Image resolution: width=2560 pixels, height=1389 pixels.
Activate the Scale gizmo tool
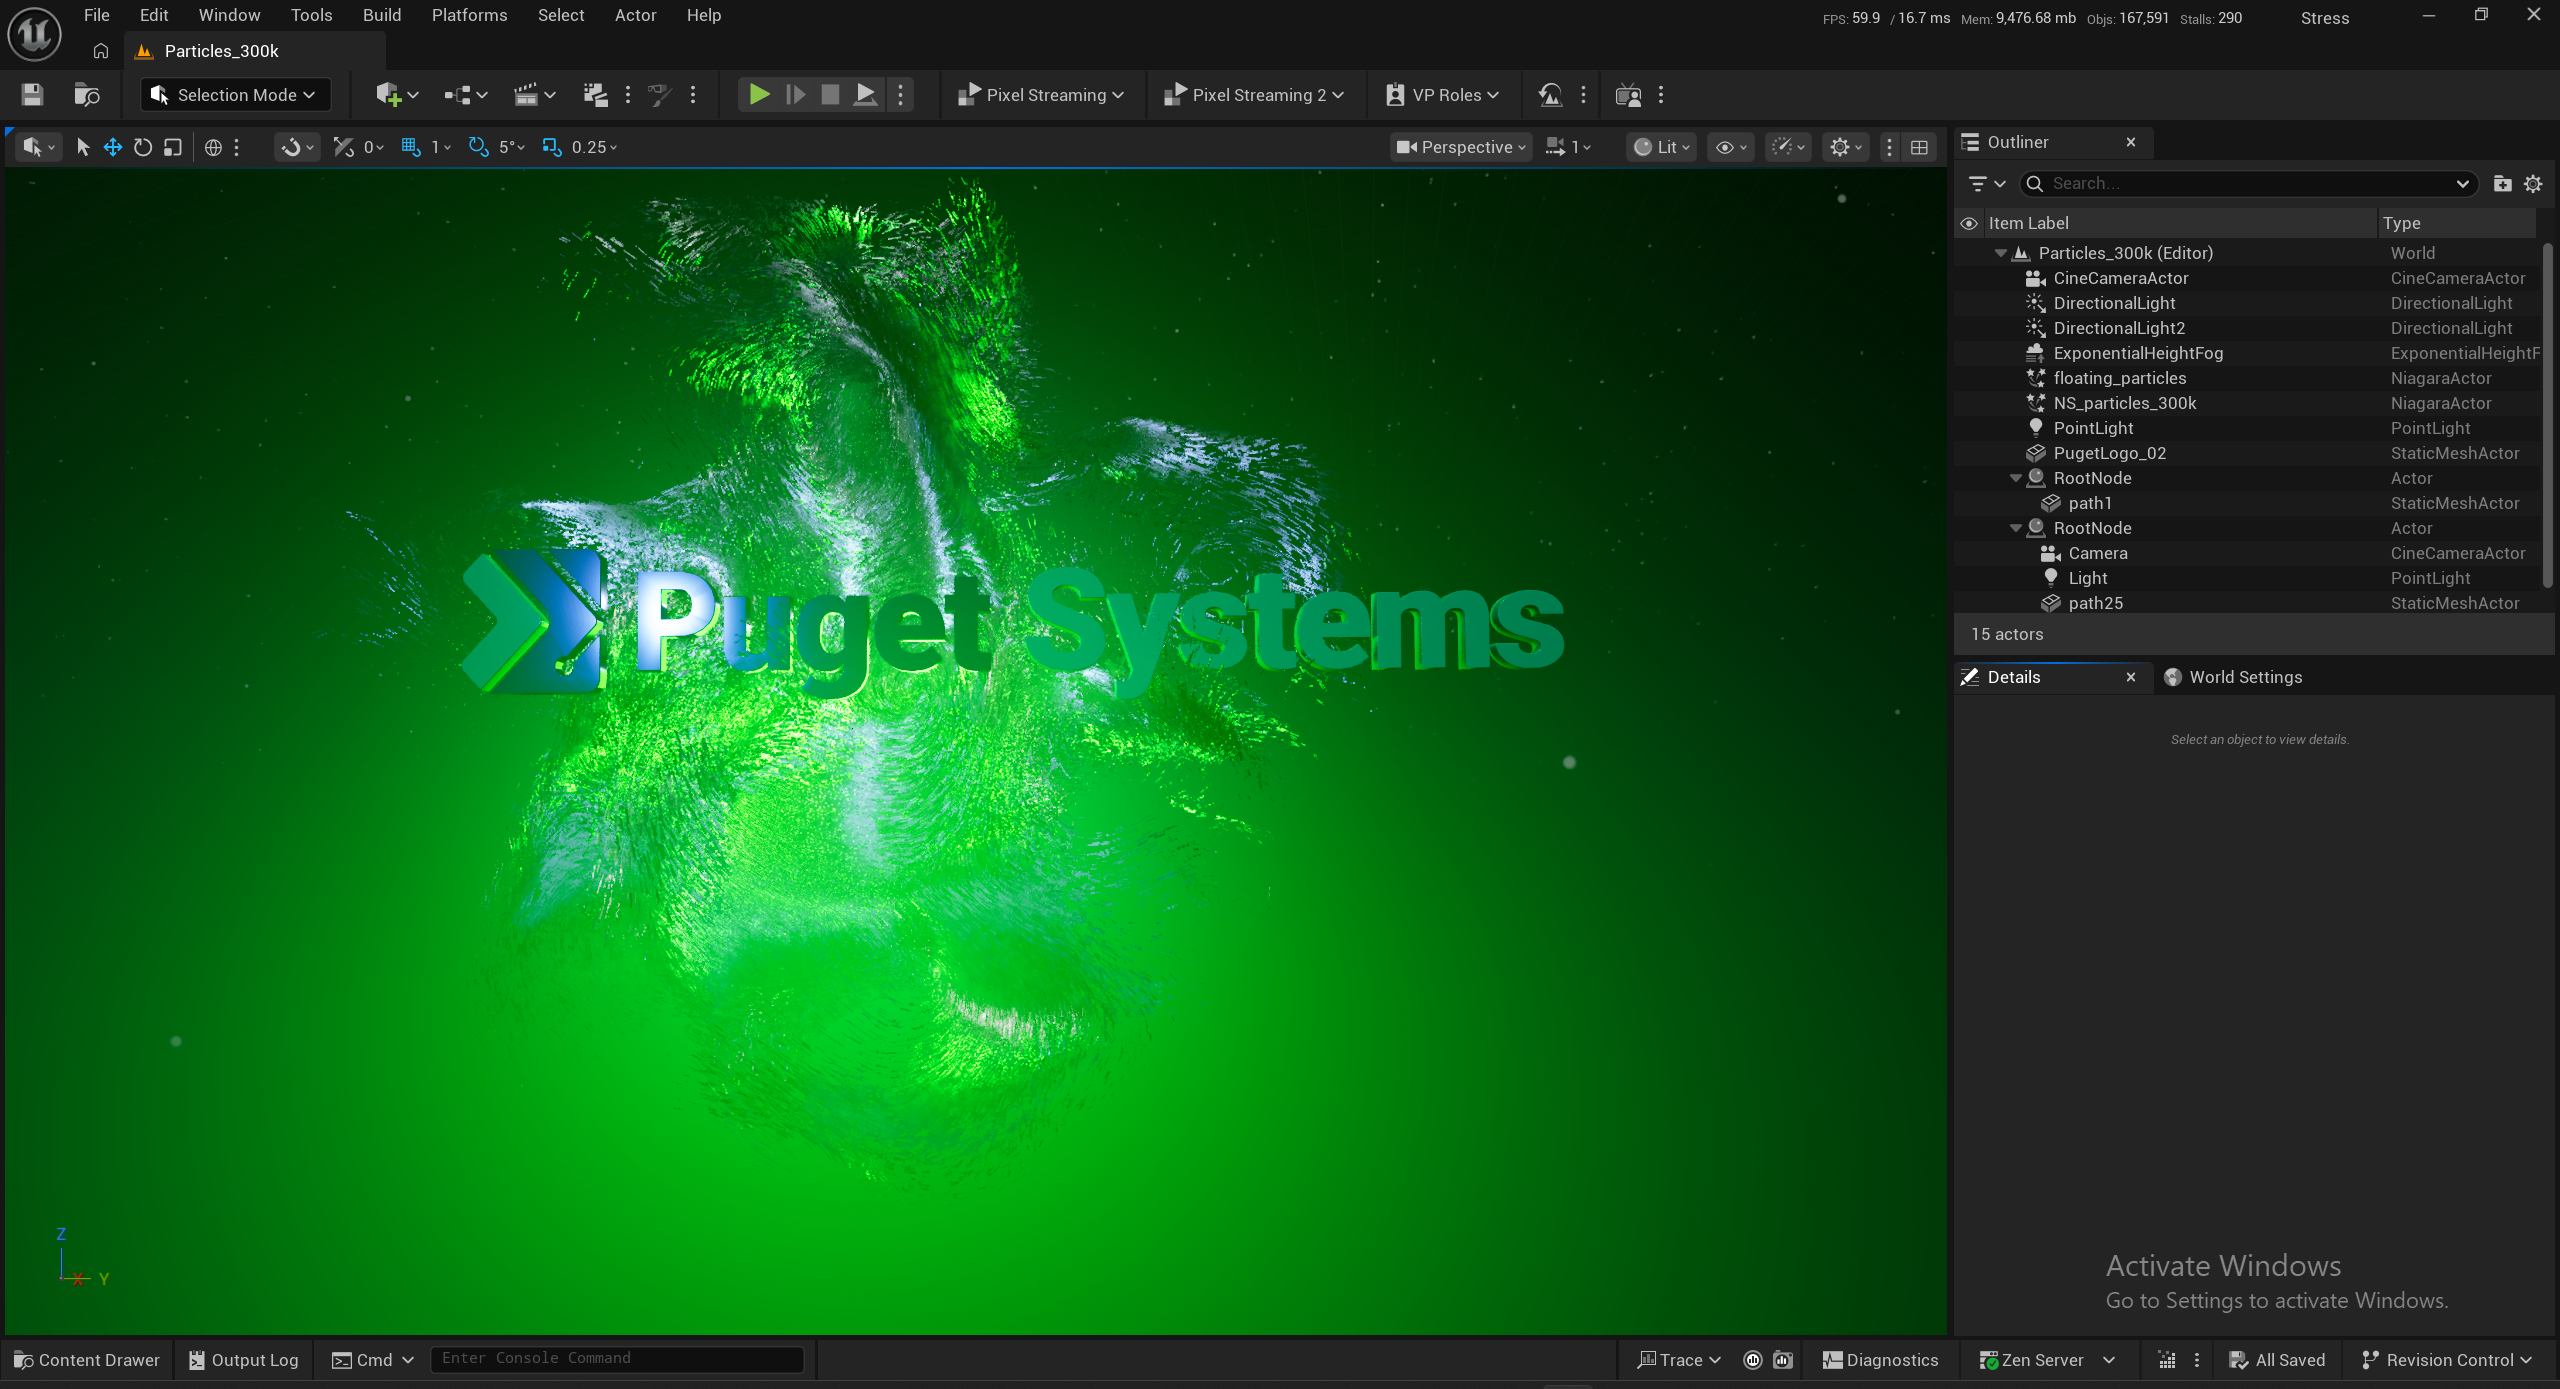(x=173, y=147)
